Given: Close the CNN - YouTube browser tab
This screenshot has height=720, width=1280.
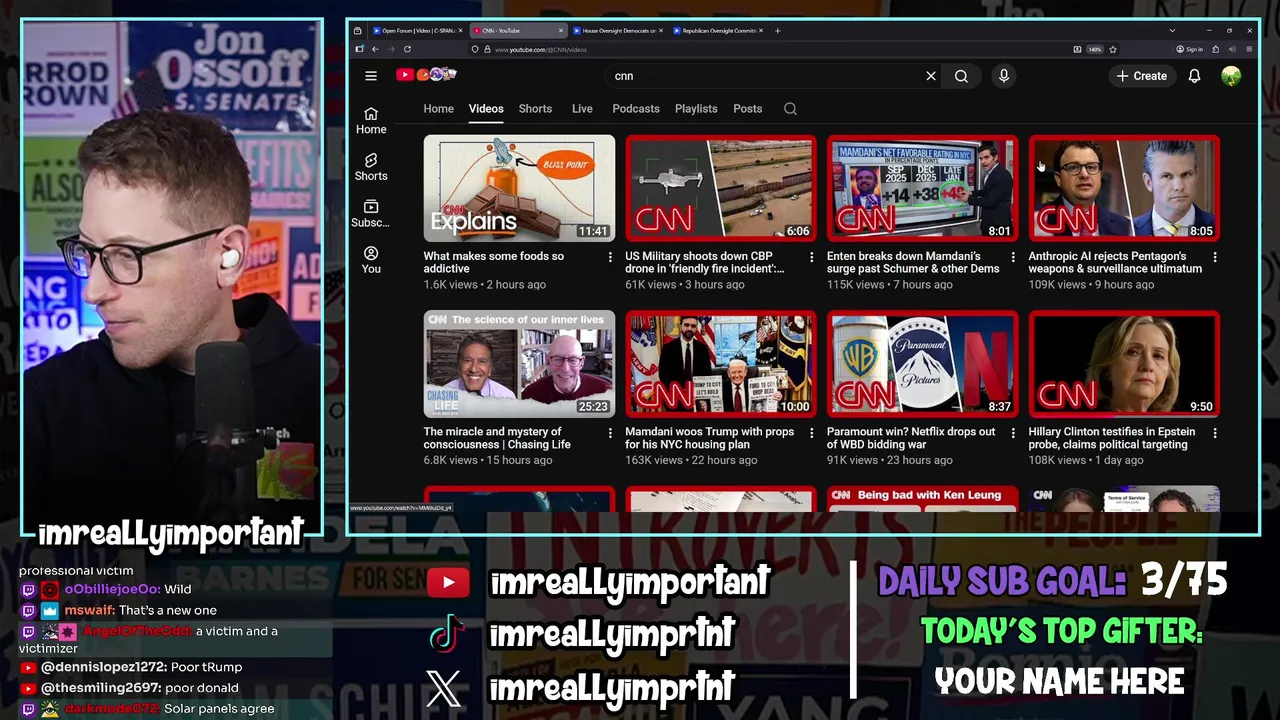Looking at the screenshot, I should pyautogui.click(x=561, y=31).
